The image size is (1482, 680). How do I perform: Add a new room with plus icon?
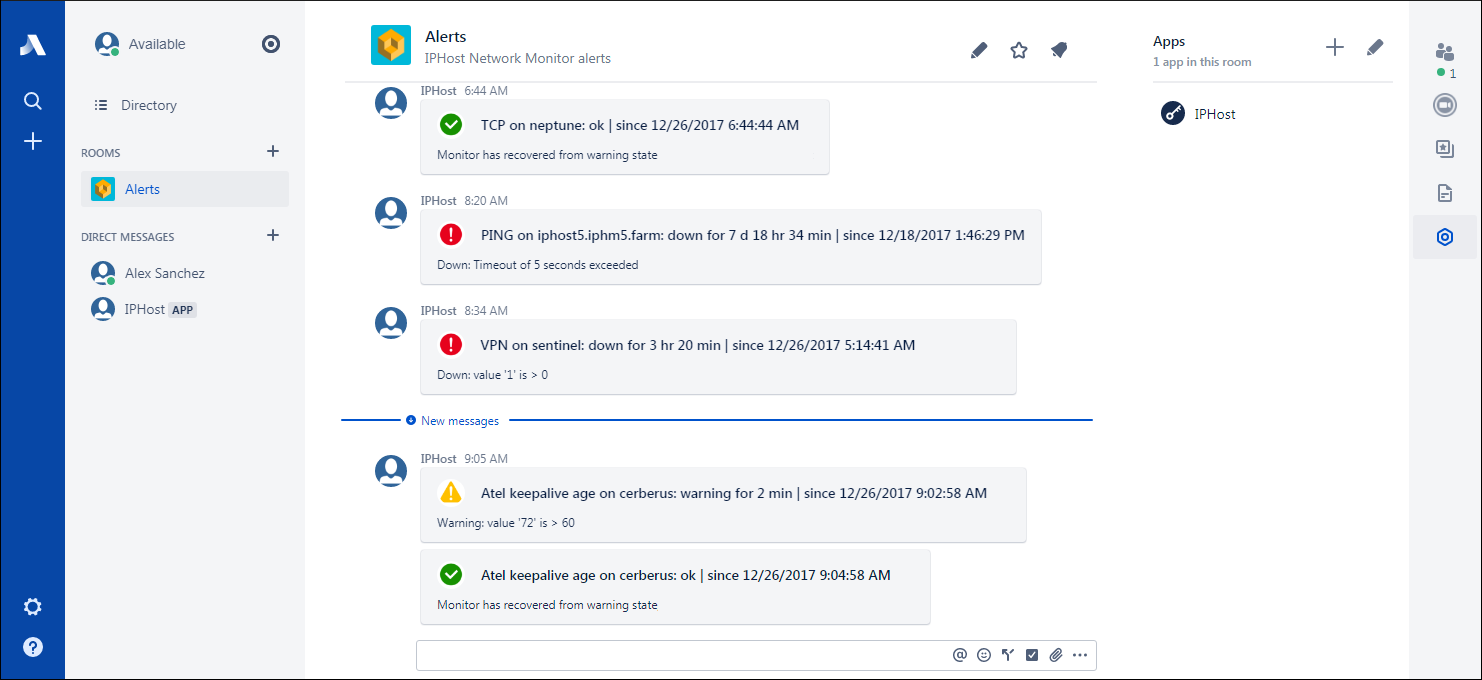[273, 152]
